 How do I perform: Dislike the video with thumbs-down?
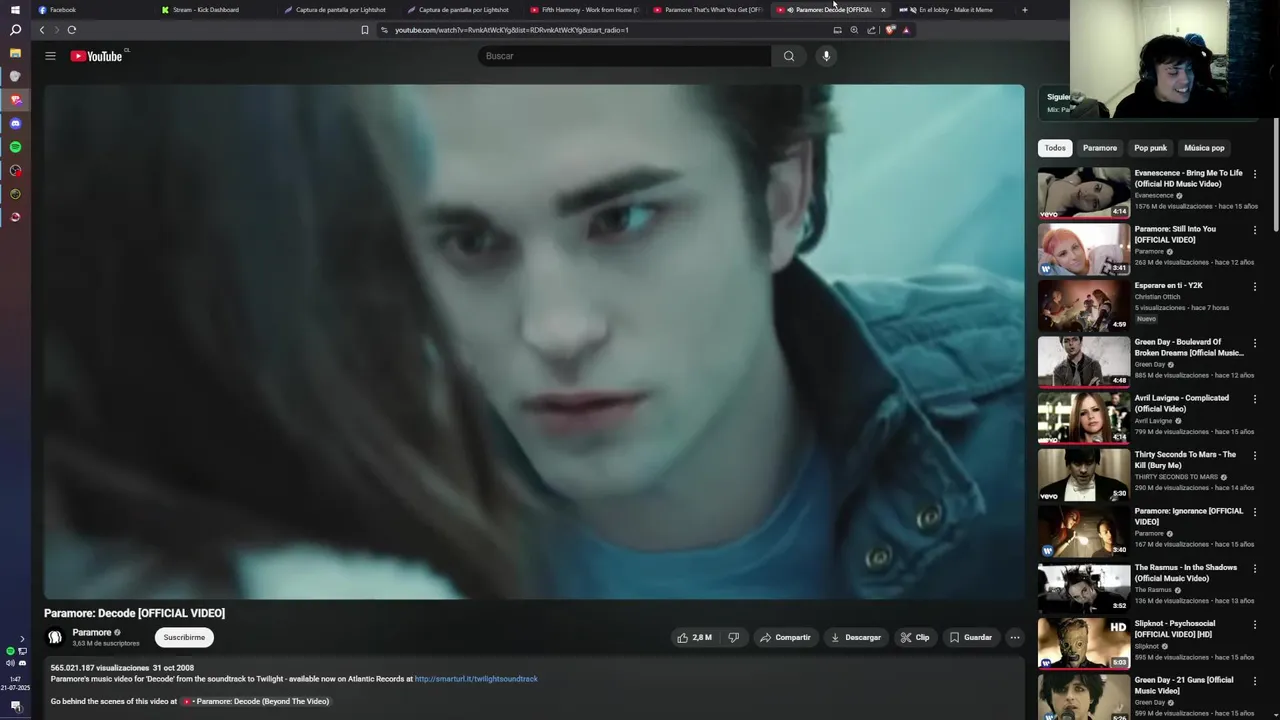click(x=733, y=637)
